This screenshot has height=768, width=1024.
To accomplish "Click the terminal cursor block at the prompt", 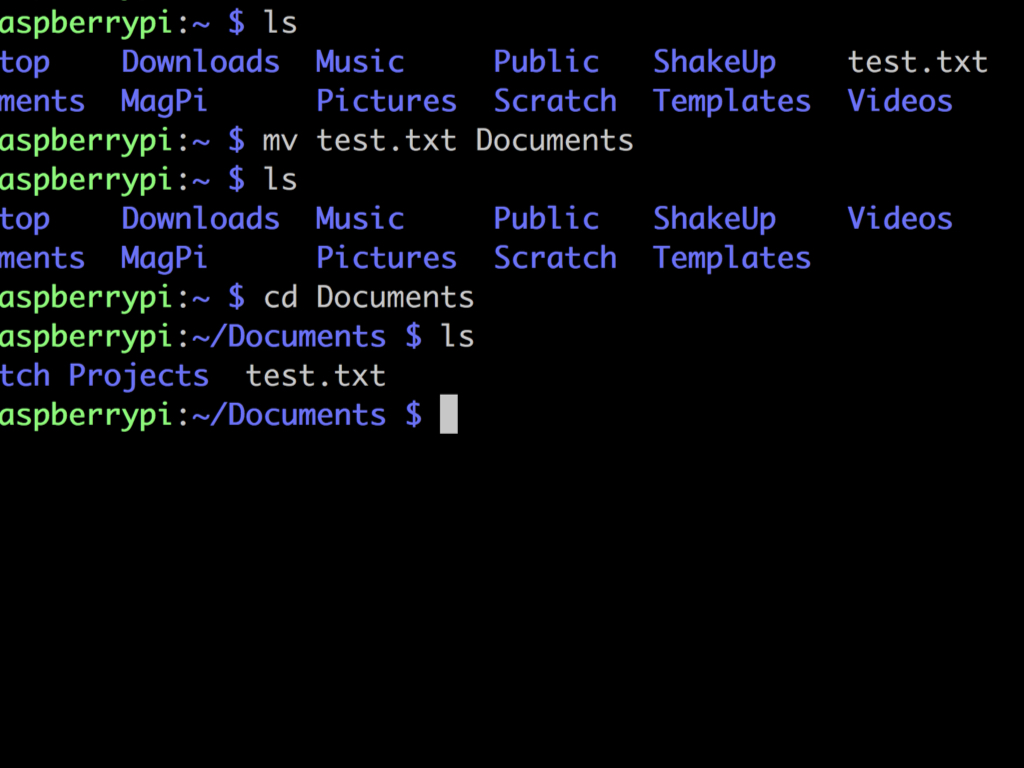I will tap(449, 414).
